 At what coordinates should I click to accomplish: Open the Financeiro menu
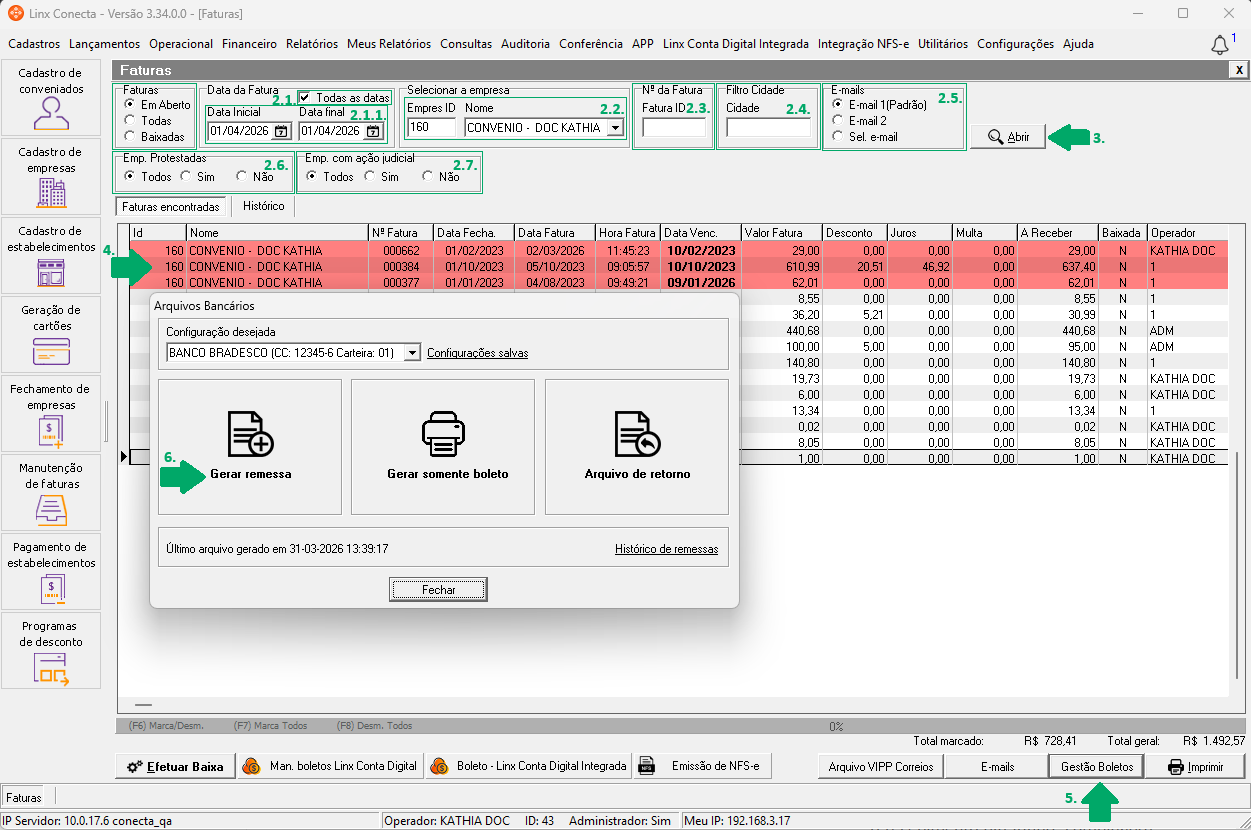[x=249, y=44]
